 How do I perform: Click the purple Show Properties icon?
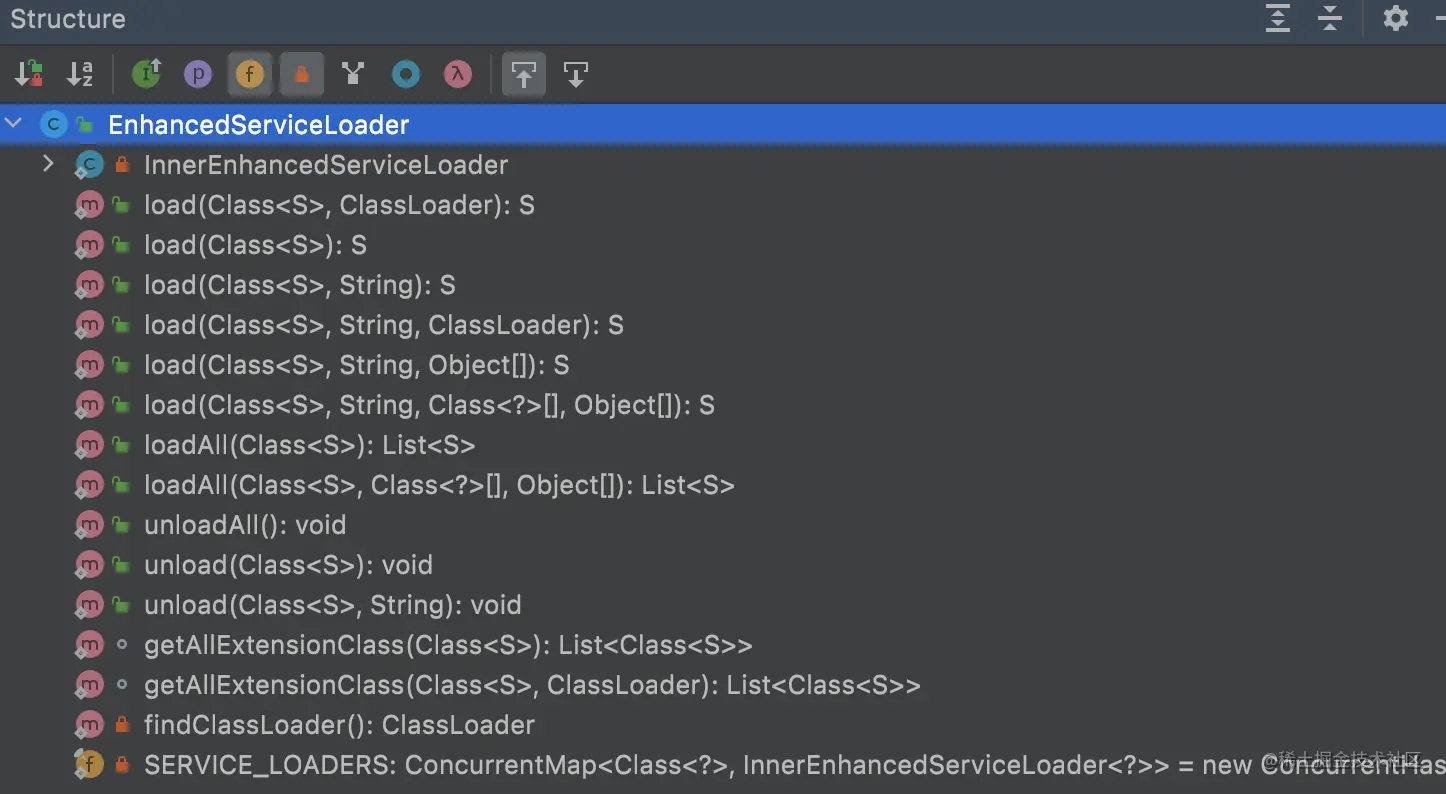(198, 74)
